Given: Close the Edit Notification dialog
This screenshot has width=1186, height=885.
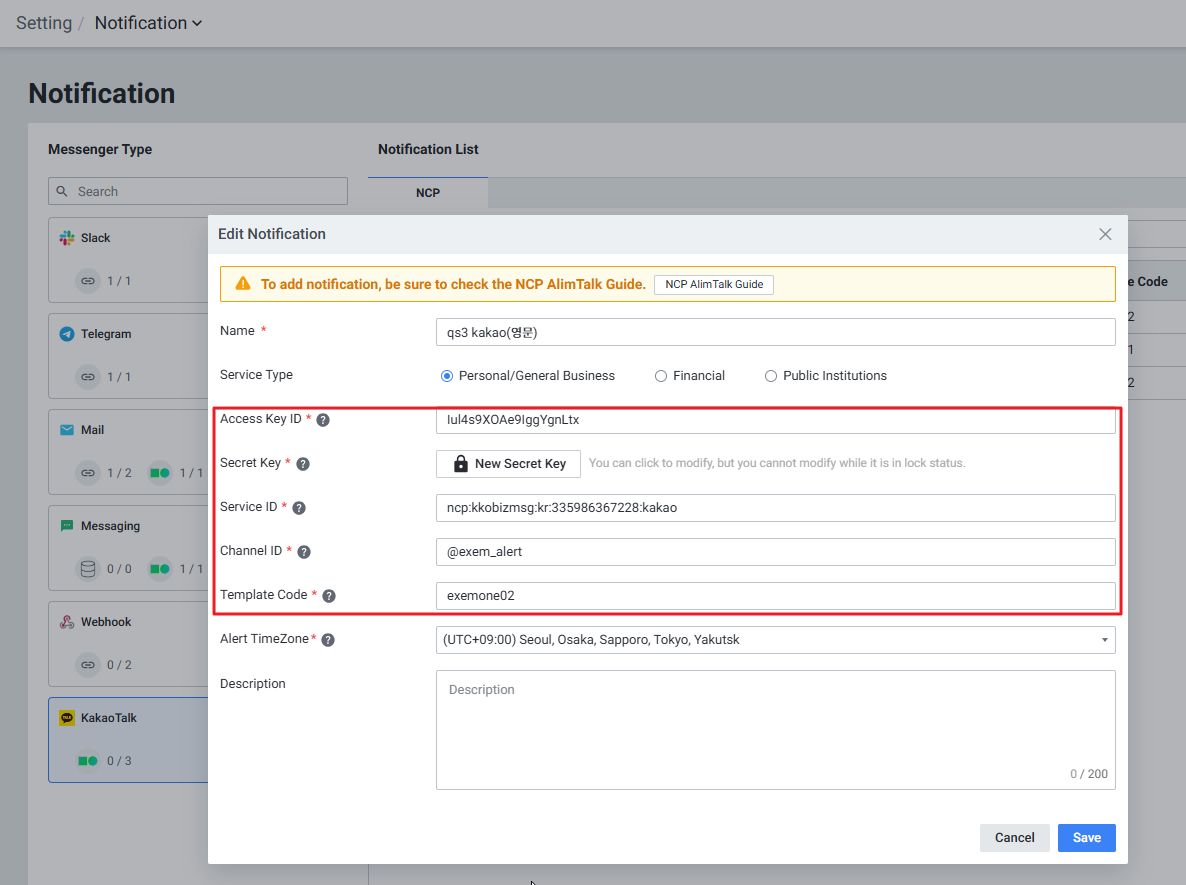Looking at the screenshot, I should click(x=1105, y=234).
